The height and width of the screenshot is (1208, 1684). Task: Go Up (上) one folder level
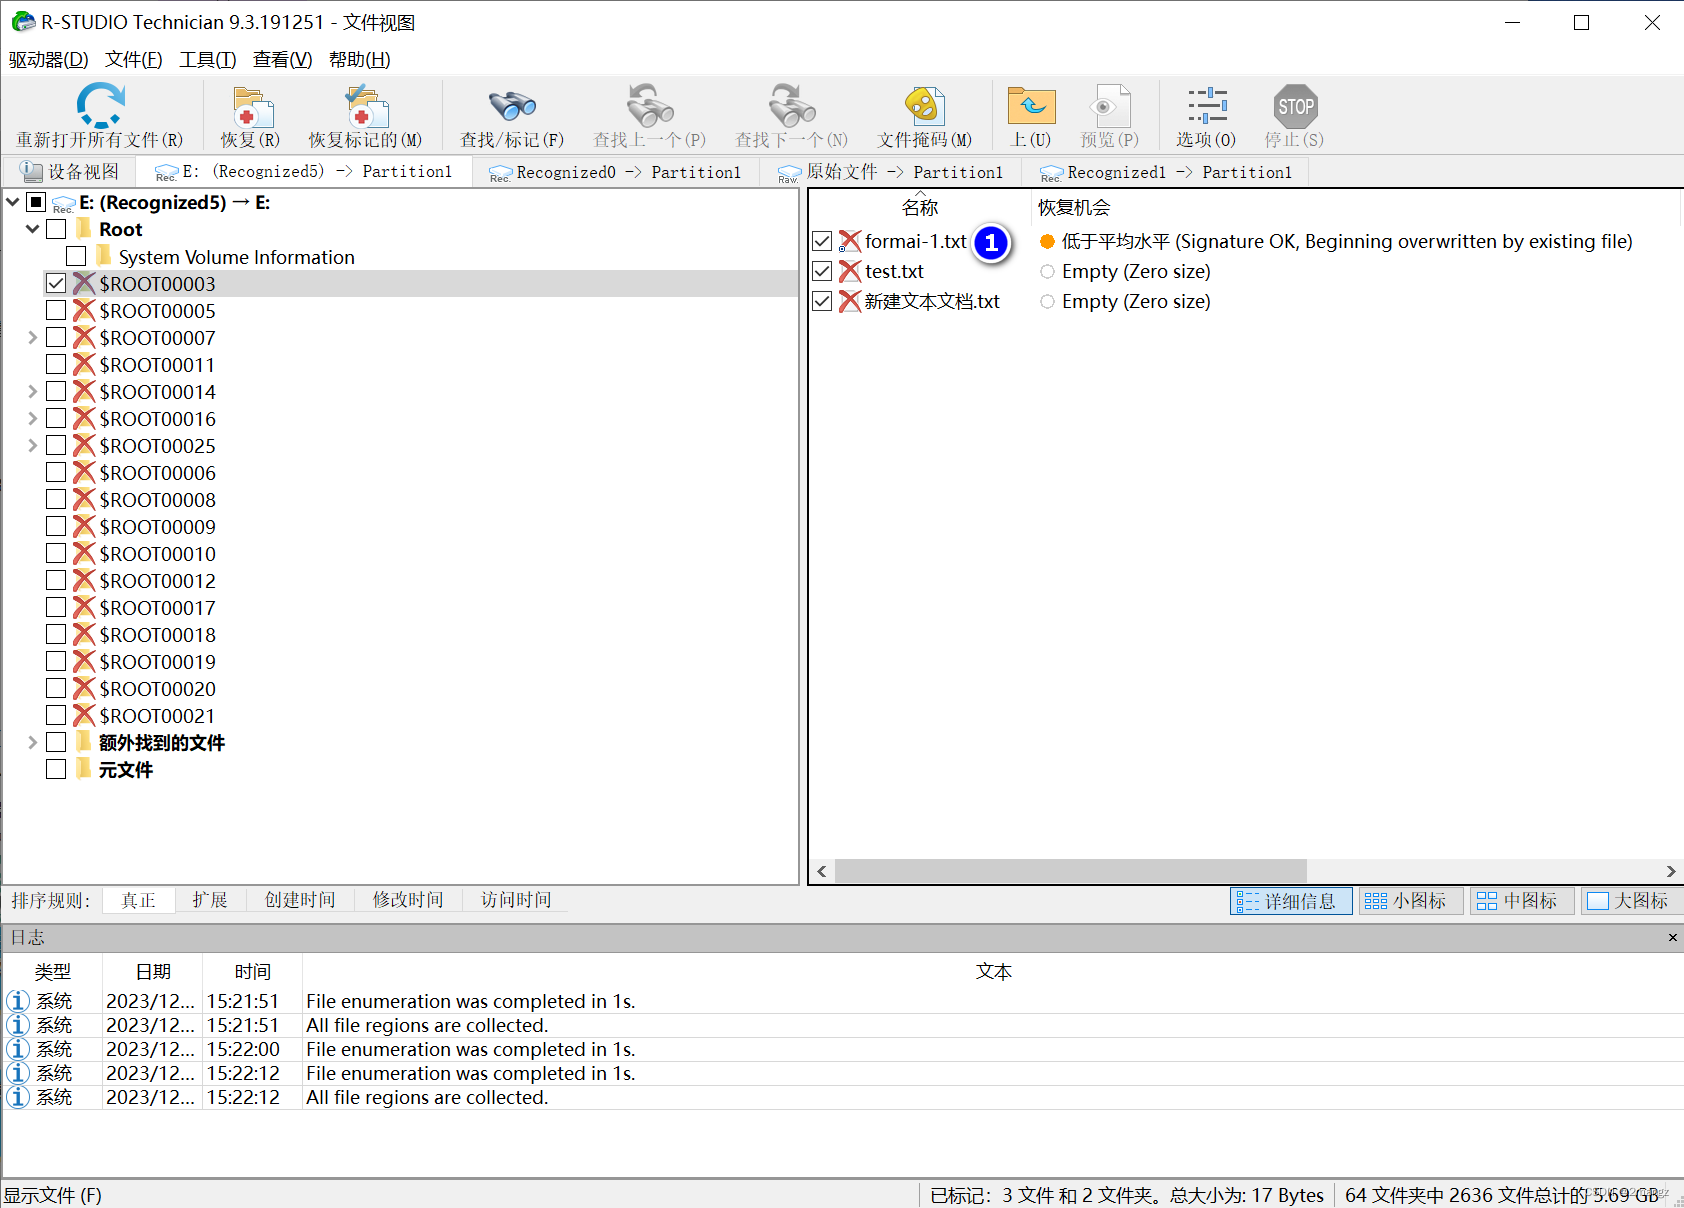1031,106
